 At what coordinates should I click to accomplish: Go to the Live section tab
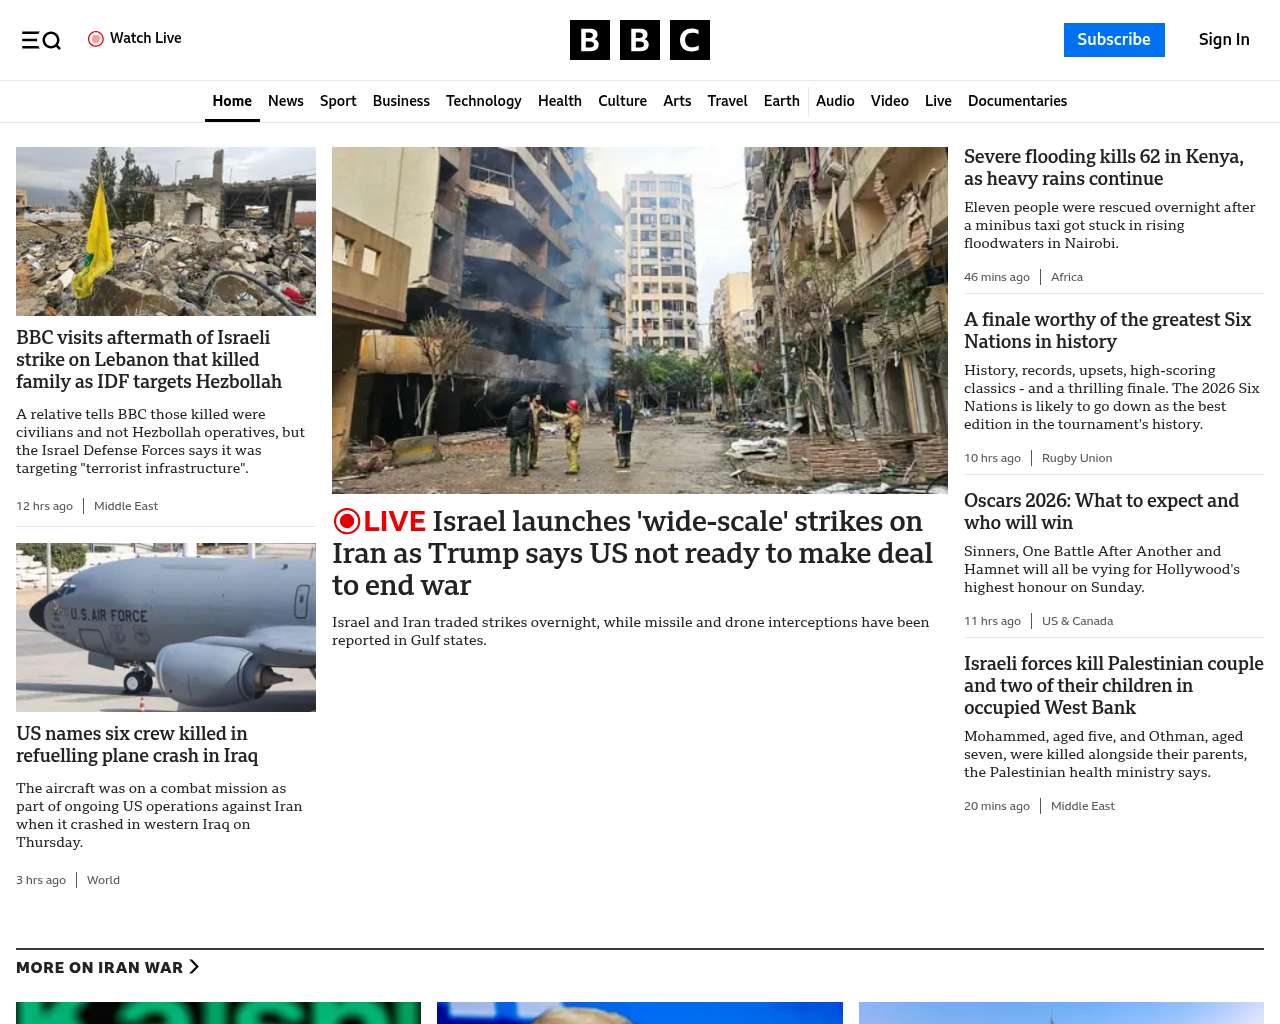pos(938,101)
